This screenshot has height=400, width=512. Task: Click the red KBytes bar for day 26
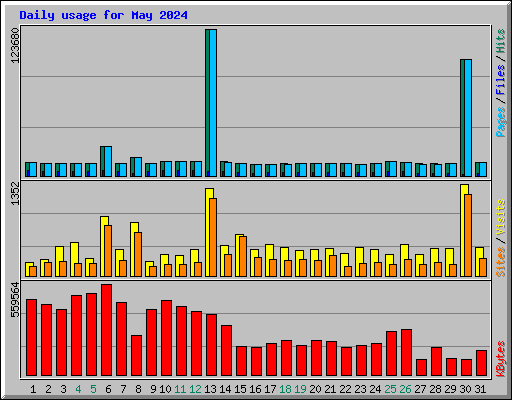(407, 353)
